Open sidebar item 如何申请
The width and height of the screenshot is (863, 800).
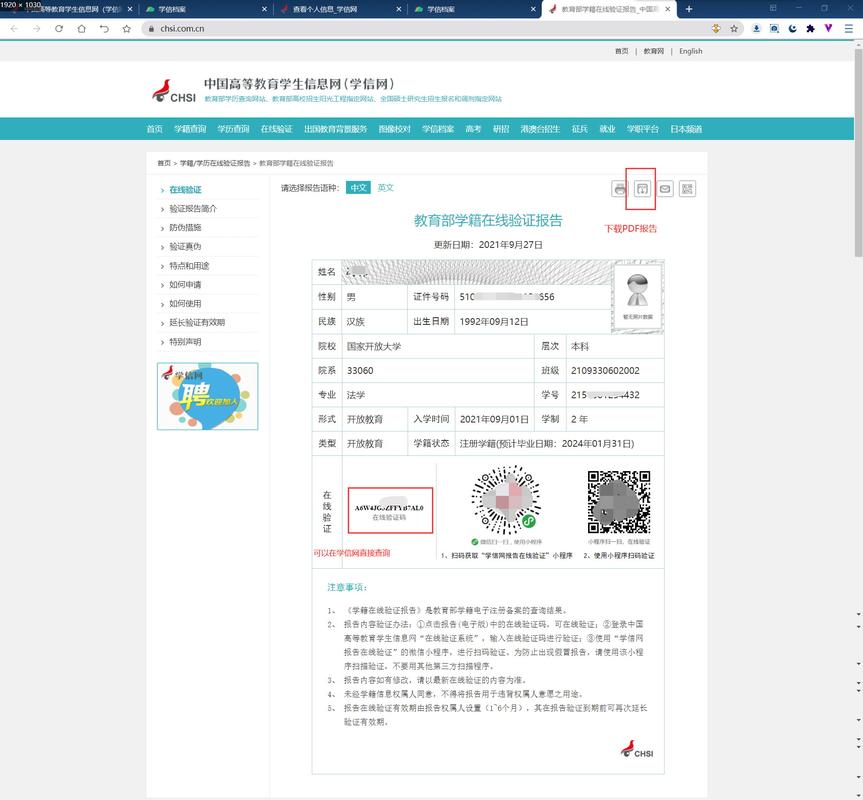pos(185,284)
